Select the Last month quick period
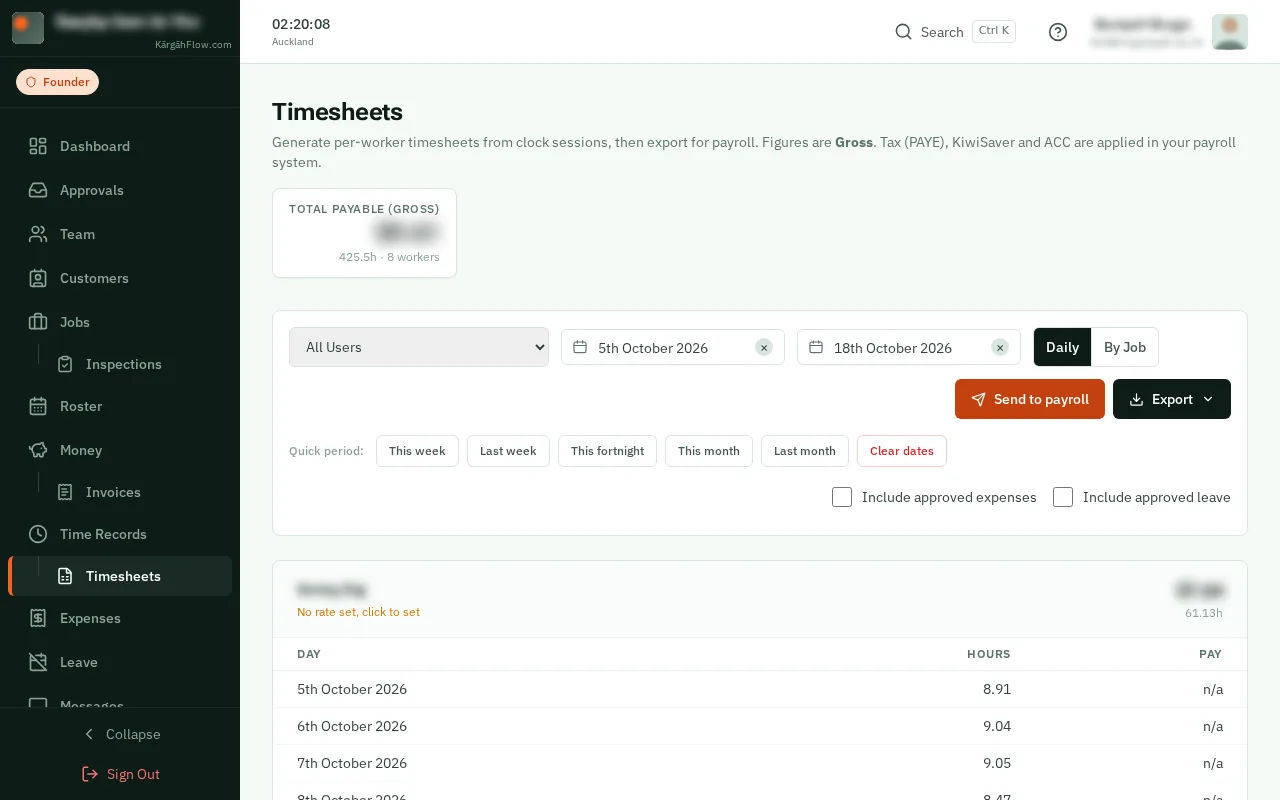Viewport: 1280px width, 800px height. [805, 451]
